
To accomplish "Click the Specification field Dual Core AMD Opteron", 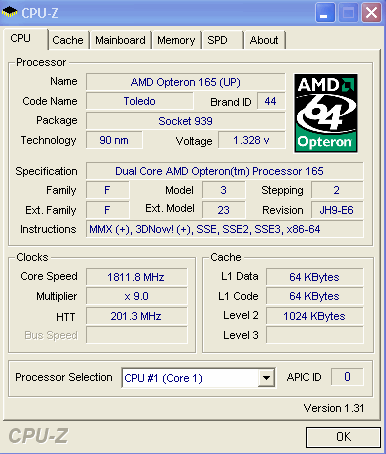I will [x=225, y=171].
